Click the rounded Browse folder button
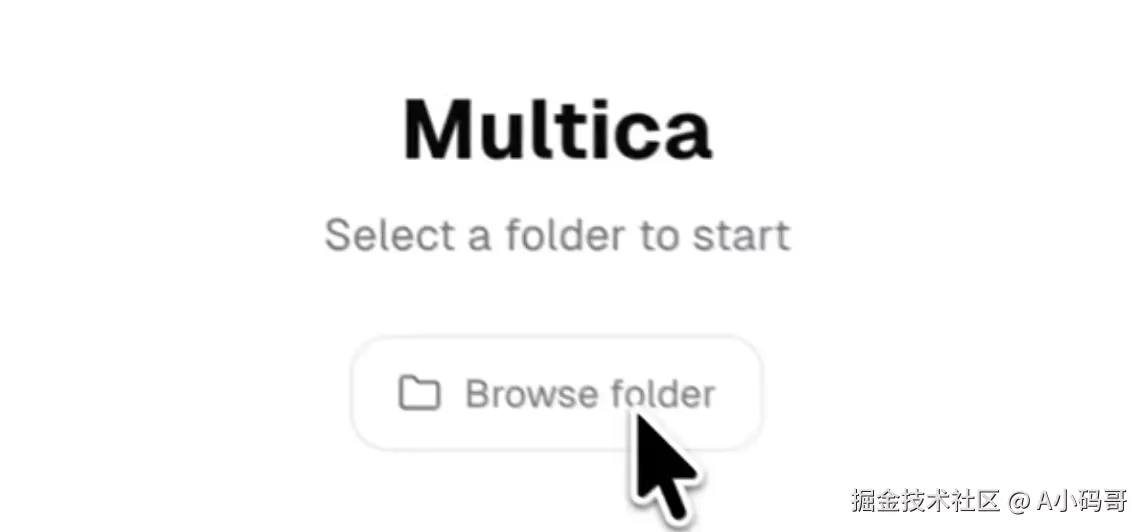 point(556,393)
